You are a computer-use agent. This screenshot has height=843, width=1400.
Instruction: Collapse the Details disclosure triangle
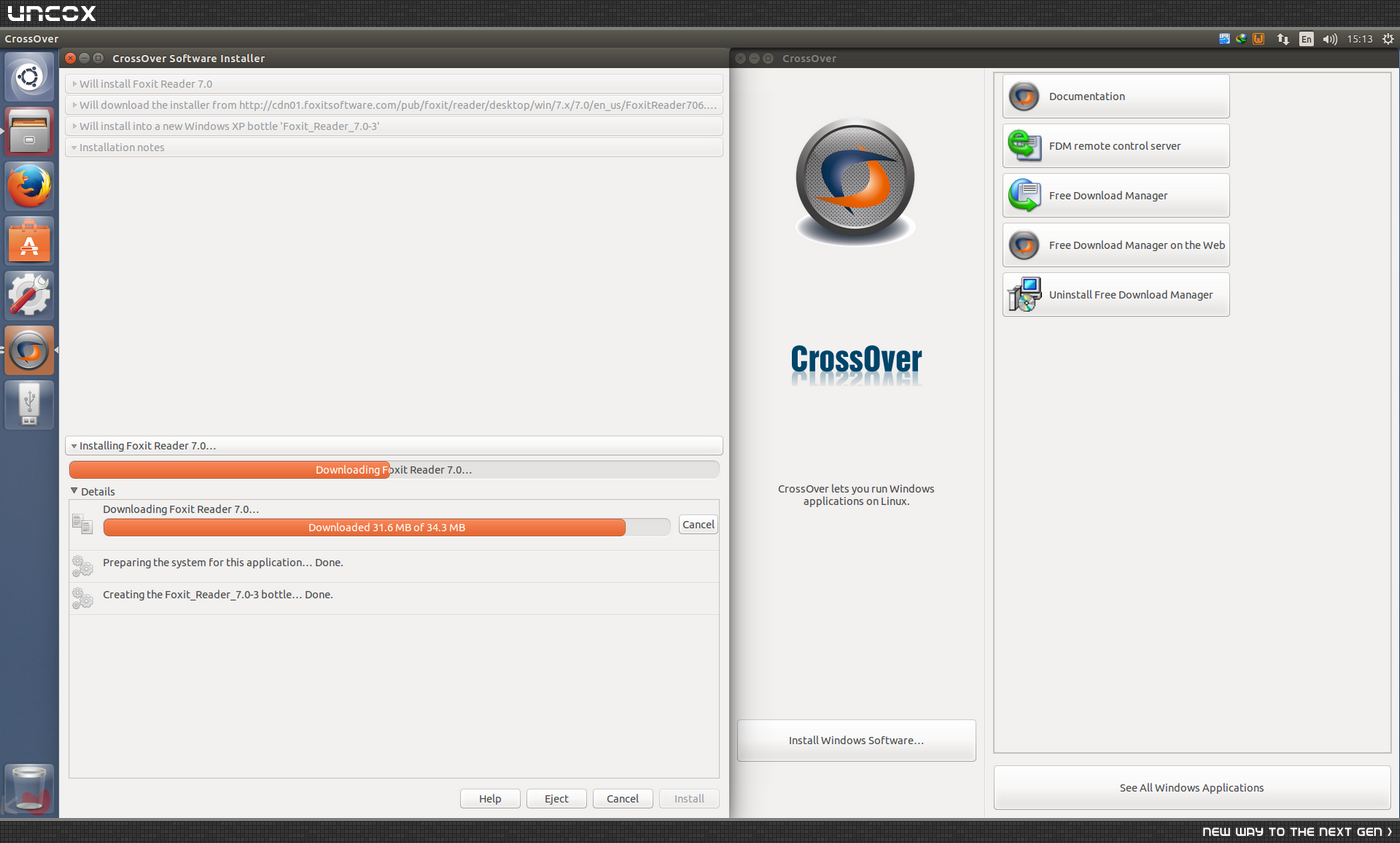(x=74, y=491)
